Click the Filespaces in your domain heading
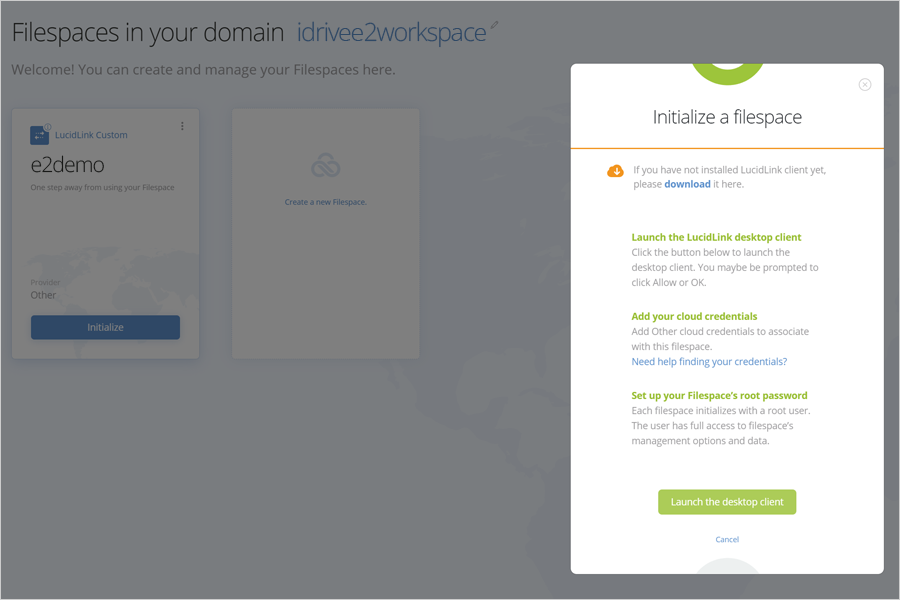The width and height of the screenshot is (900, 600). (148, 33)
